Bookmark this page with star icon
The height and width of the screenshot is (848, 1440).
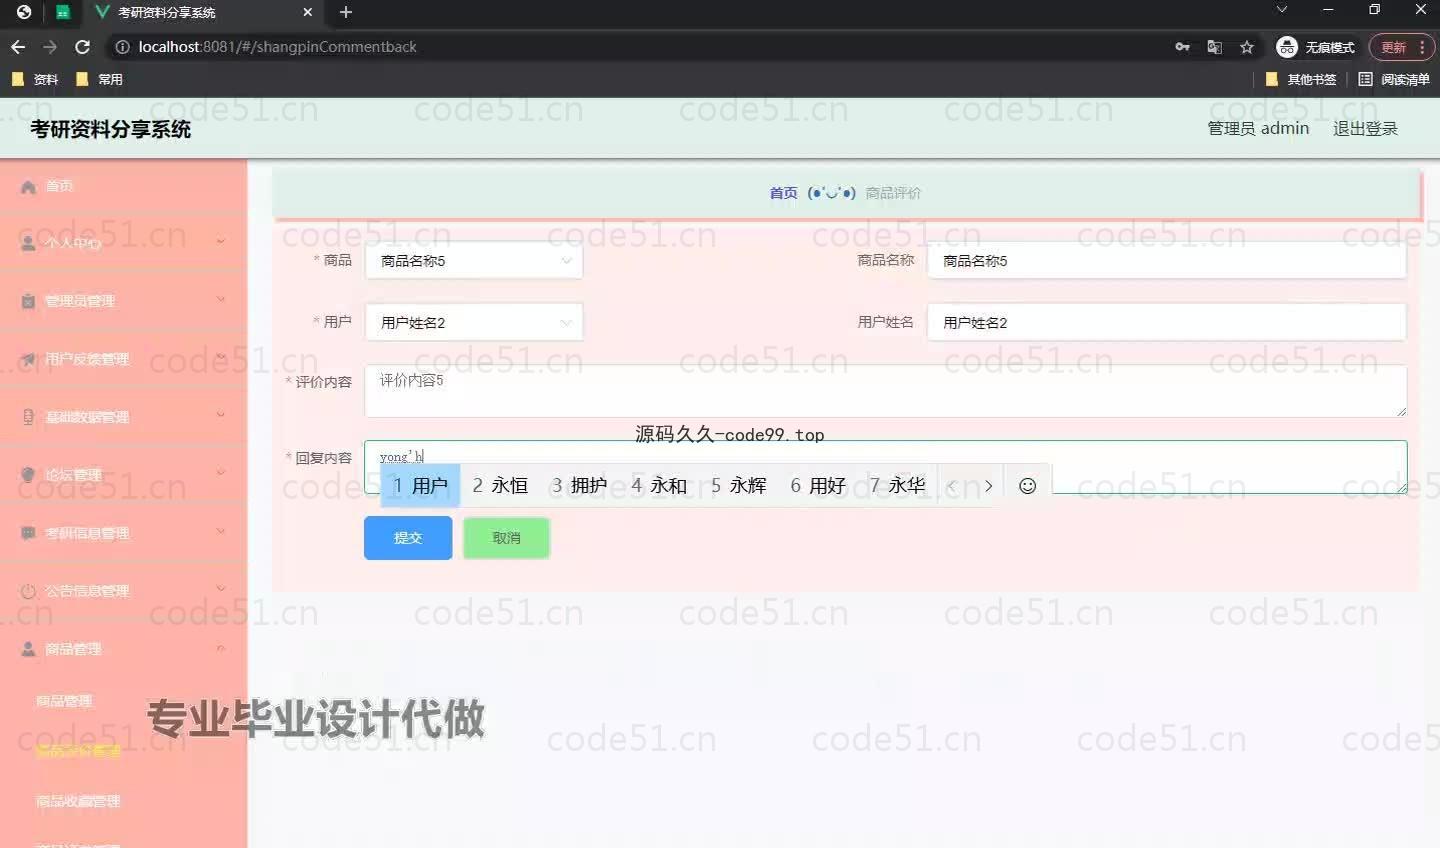pos(1246,47)
